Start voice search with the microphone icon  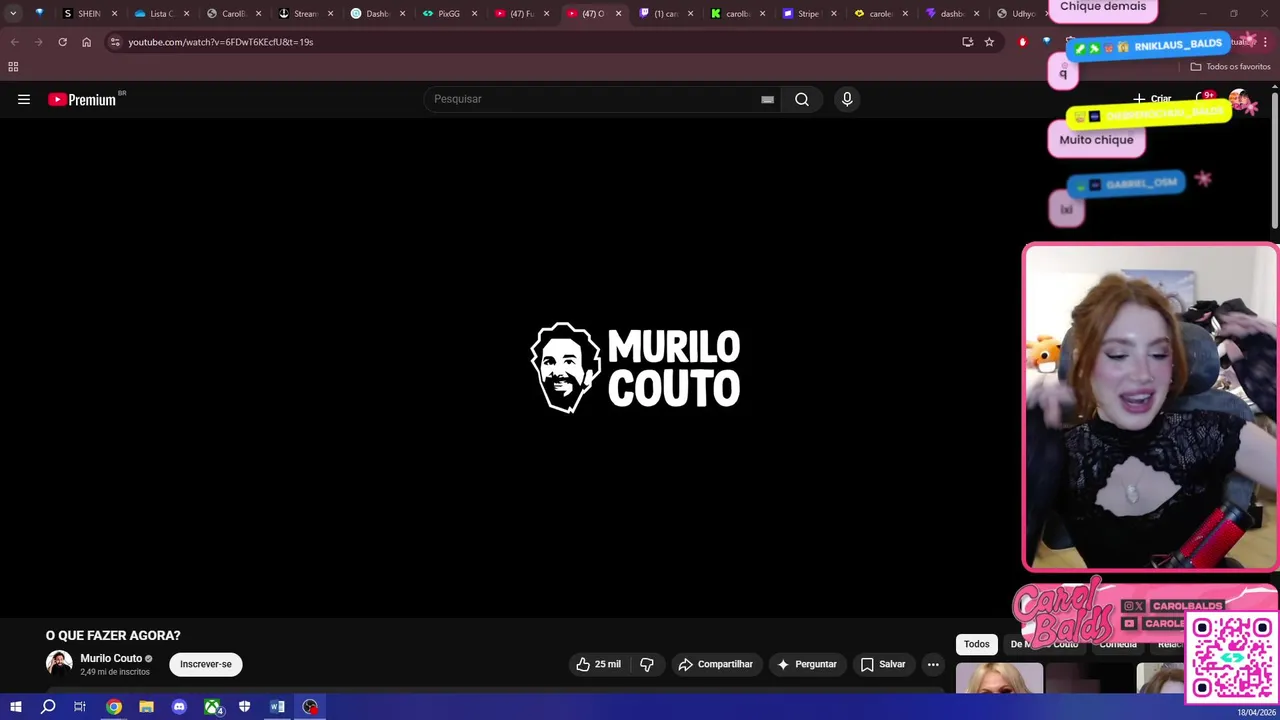pos(847,99)
